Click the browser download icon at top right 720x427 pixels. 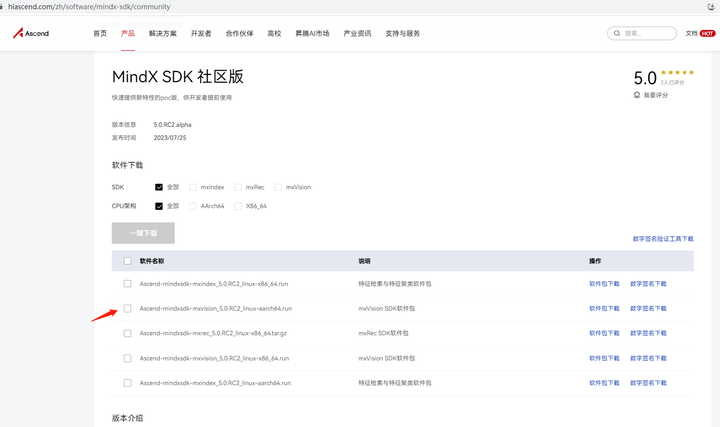tap(711, 6)
